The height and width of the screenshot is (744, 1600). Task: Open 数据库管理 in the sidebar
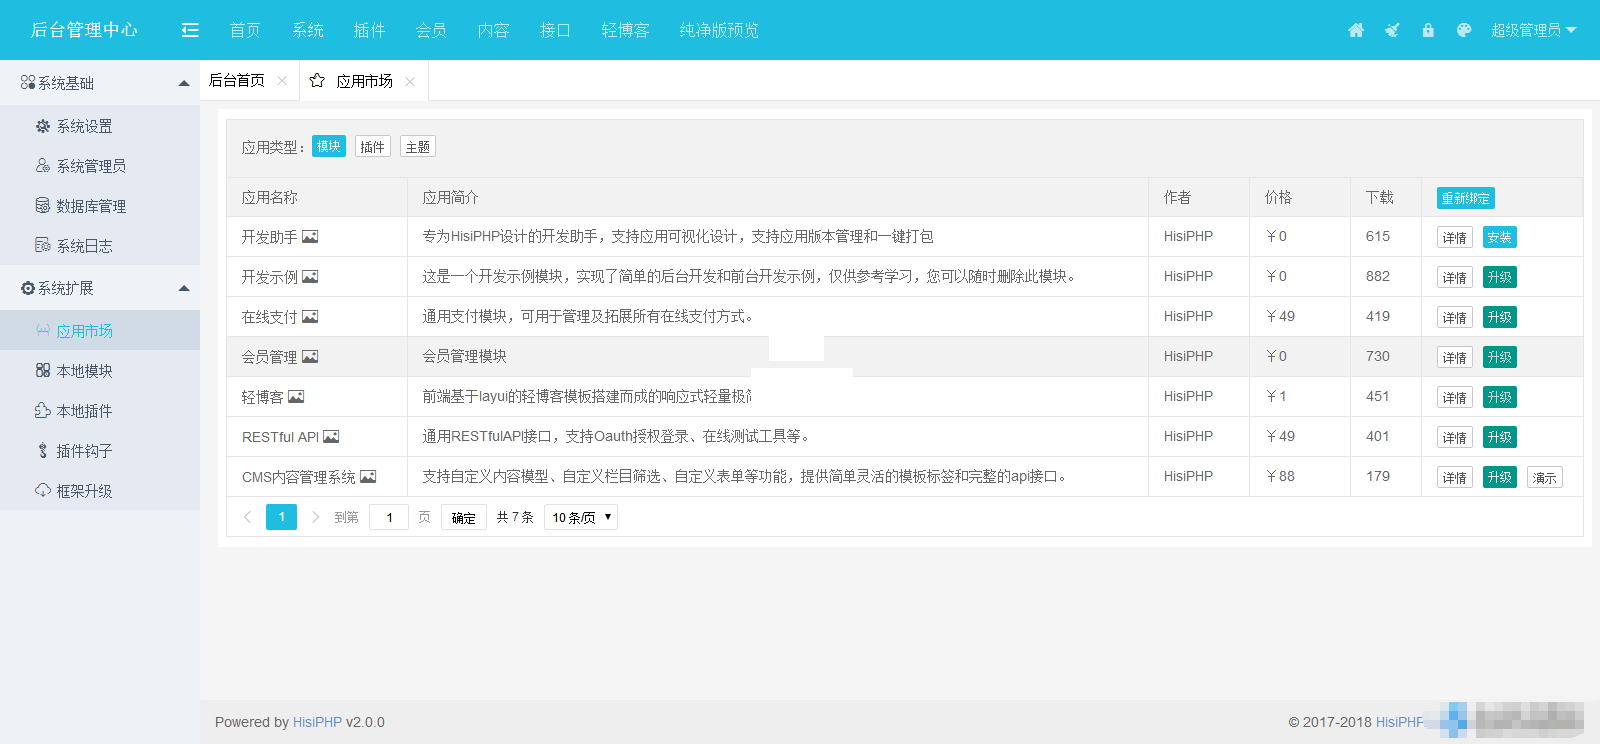pos(91,206)
